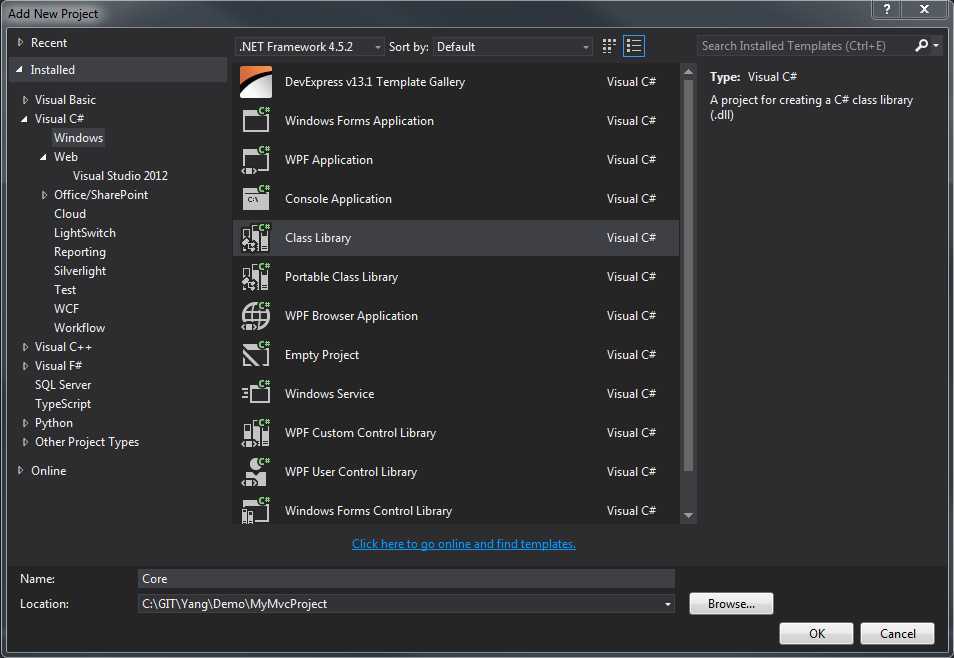Viewport: 954px width, 658px height.
Task: Select the Windows Service row text
Action: 329,394
